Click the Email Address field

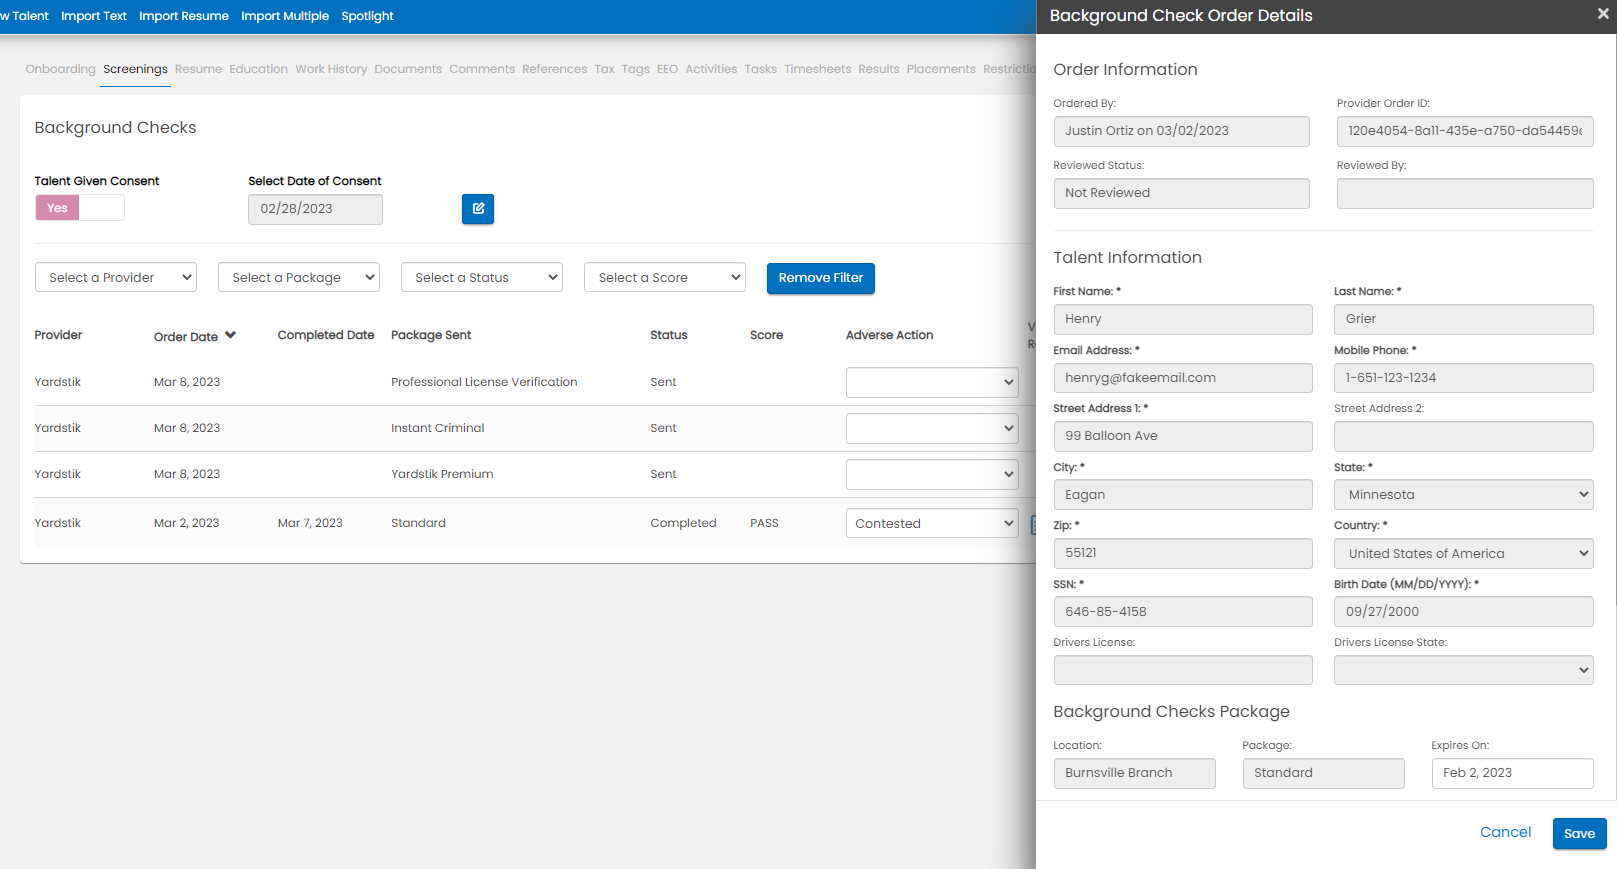tap(1183, 378)
